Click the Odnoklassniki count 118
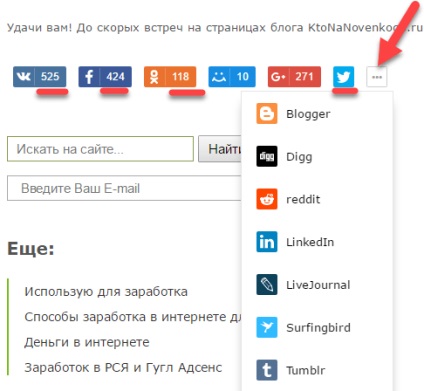Image resolution: width=424 pixels, height=391 pixels. tap(181, 77)
